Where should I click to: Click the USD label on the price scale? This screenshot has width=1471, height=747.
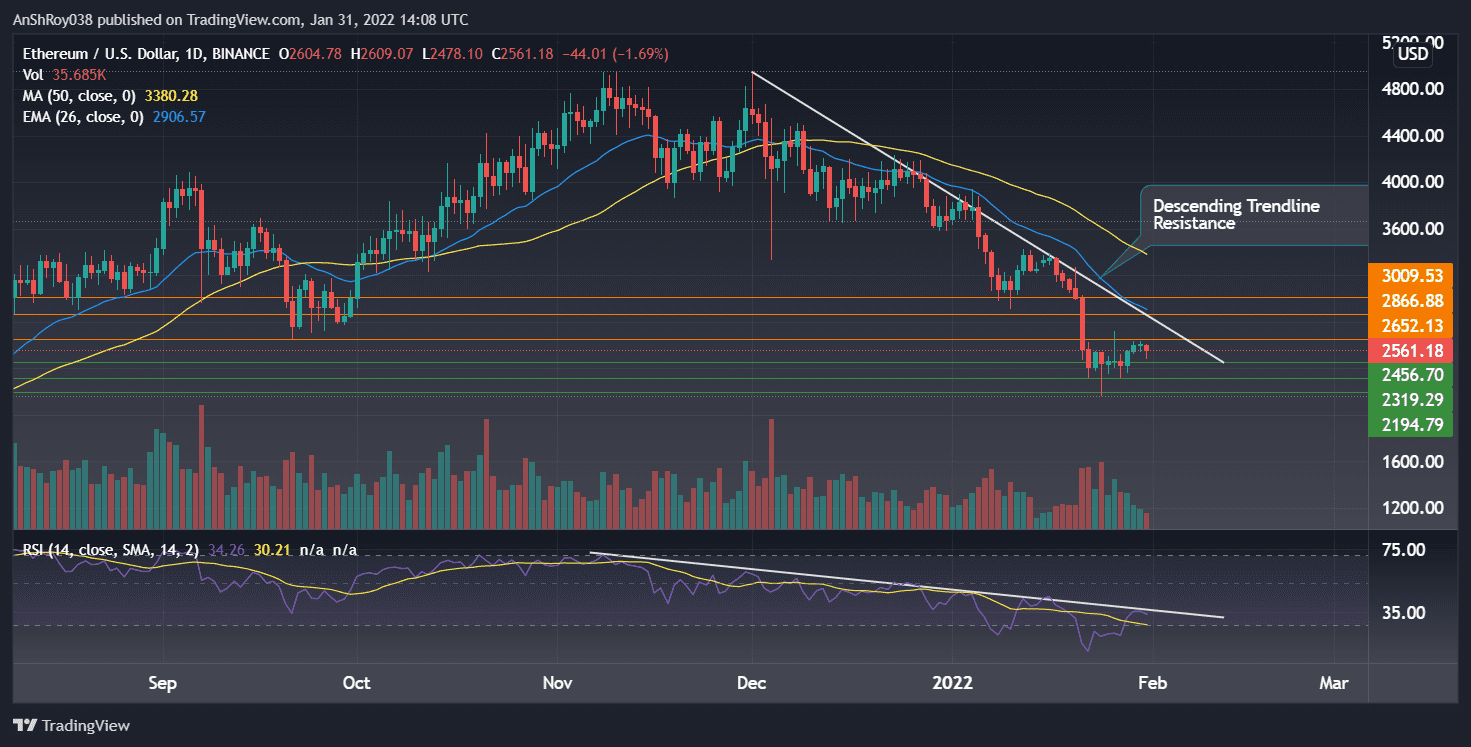[1412, 53]
